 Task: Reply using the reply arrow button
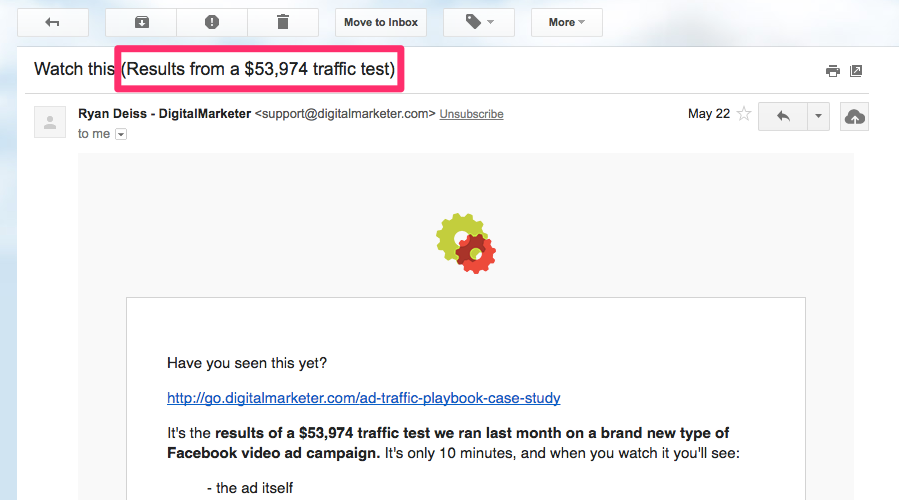coord(783,116)
